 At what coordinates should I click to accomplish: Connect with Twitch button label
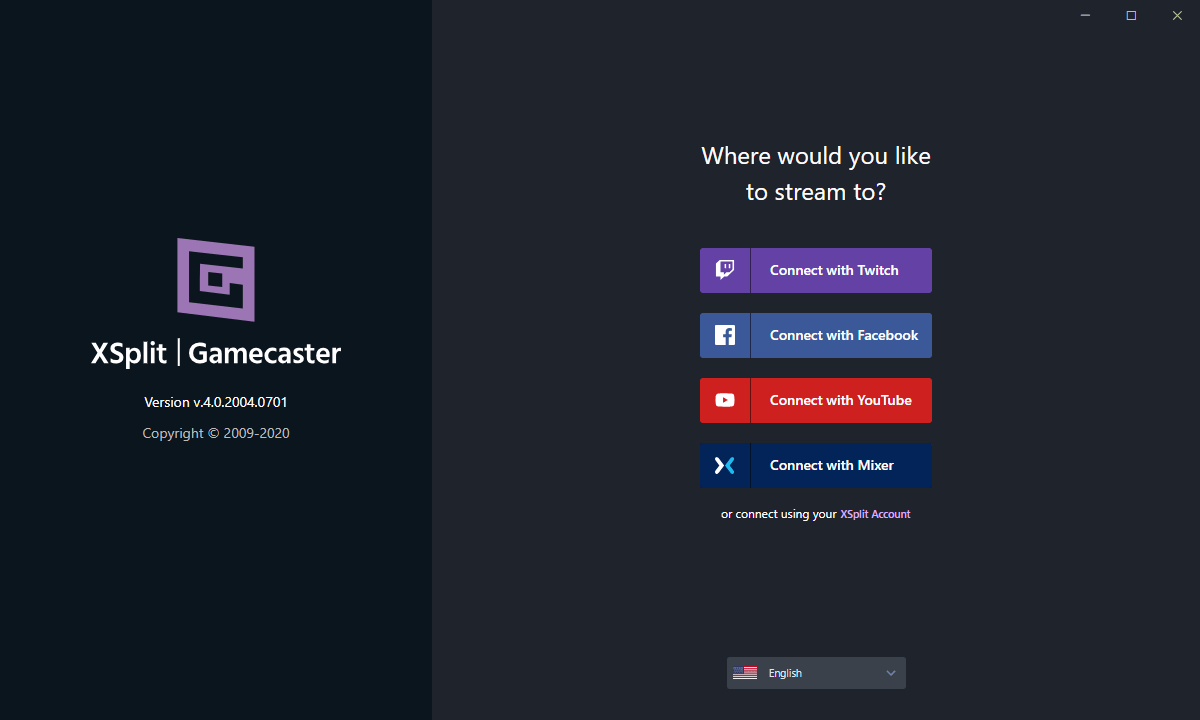pos(834,270)
